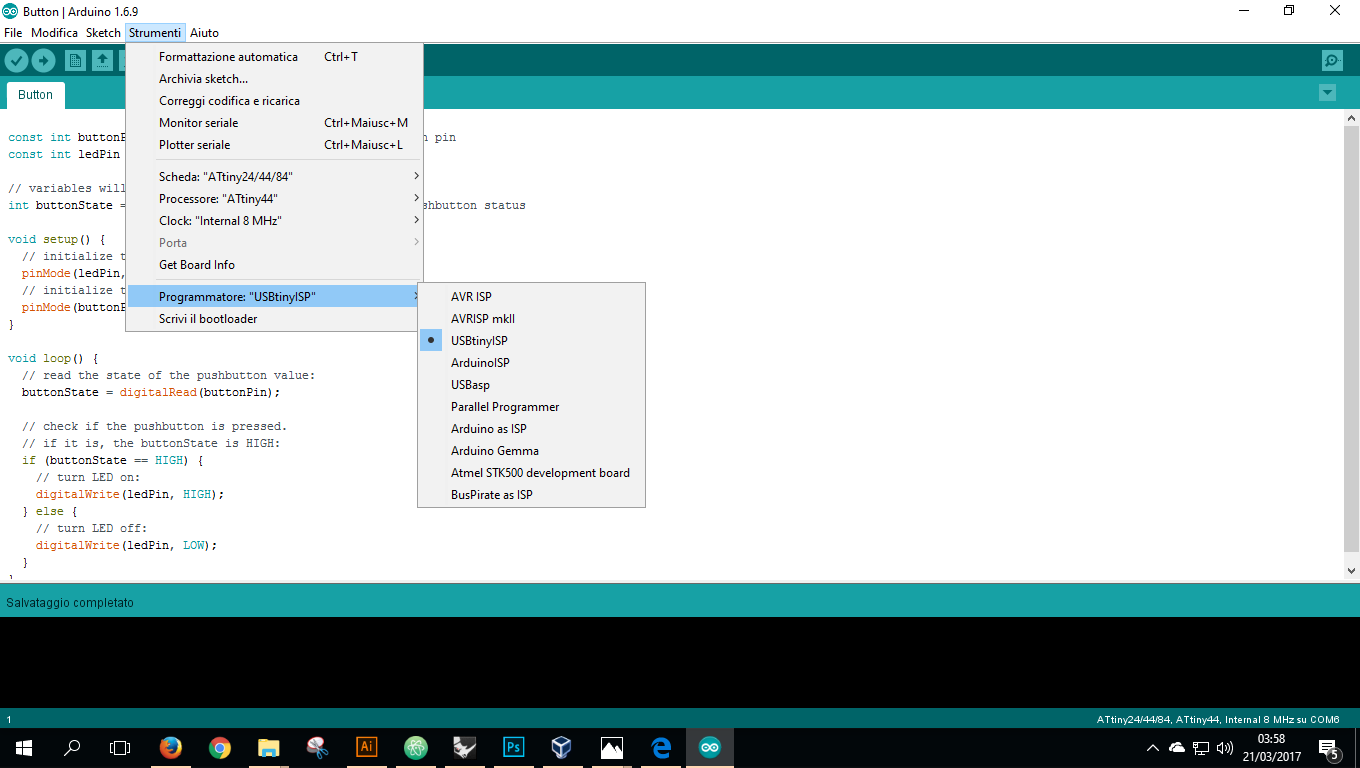The height and width of the screenshot is (768, 1360).
Task: Click board info text in status bar
Action: point(1218,719)
